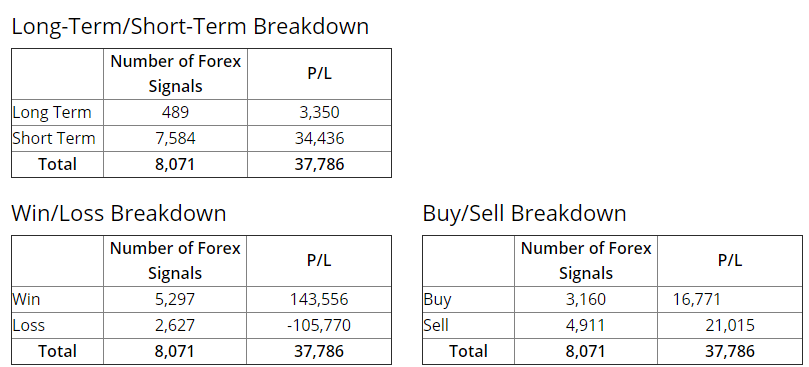Click Sell P/L value 21,015
Image resolution: width=809 pixels, height=367 pixels.
point(730,325)
